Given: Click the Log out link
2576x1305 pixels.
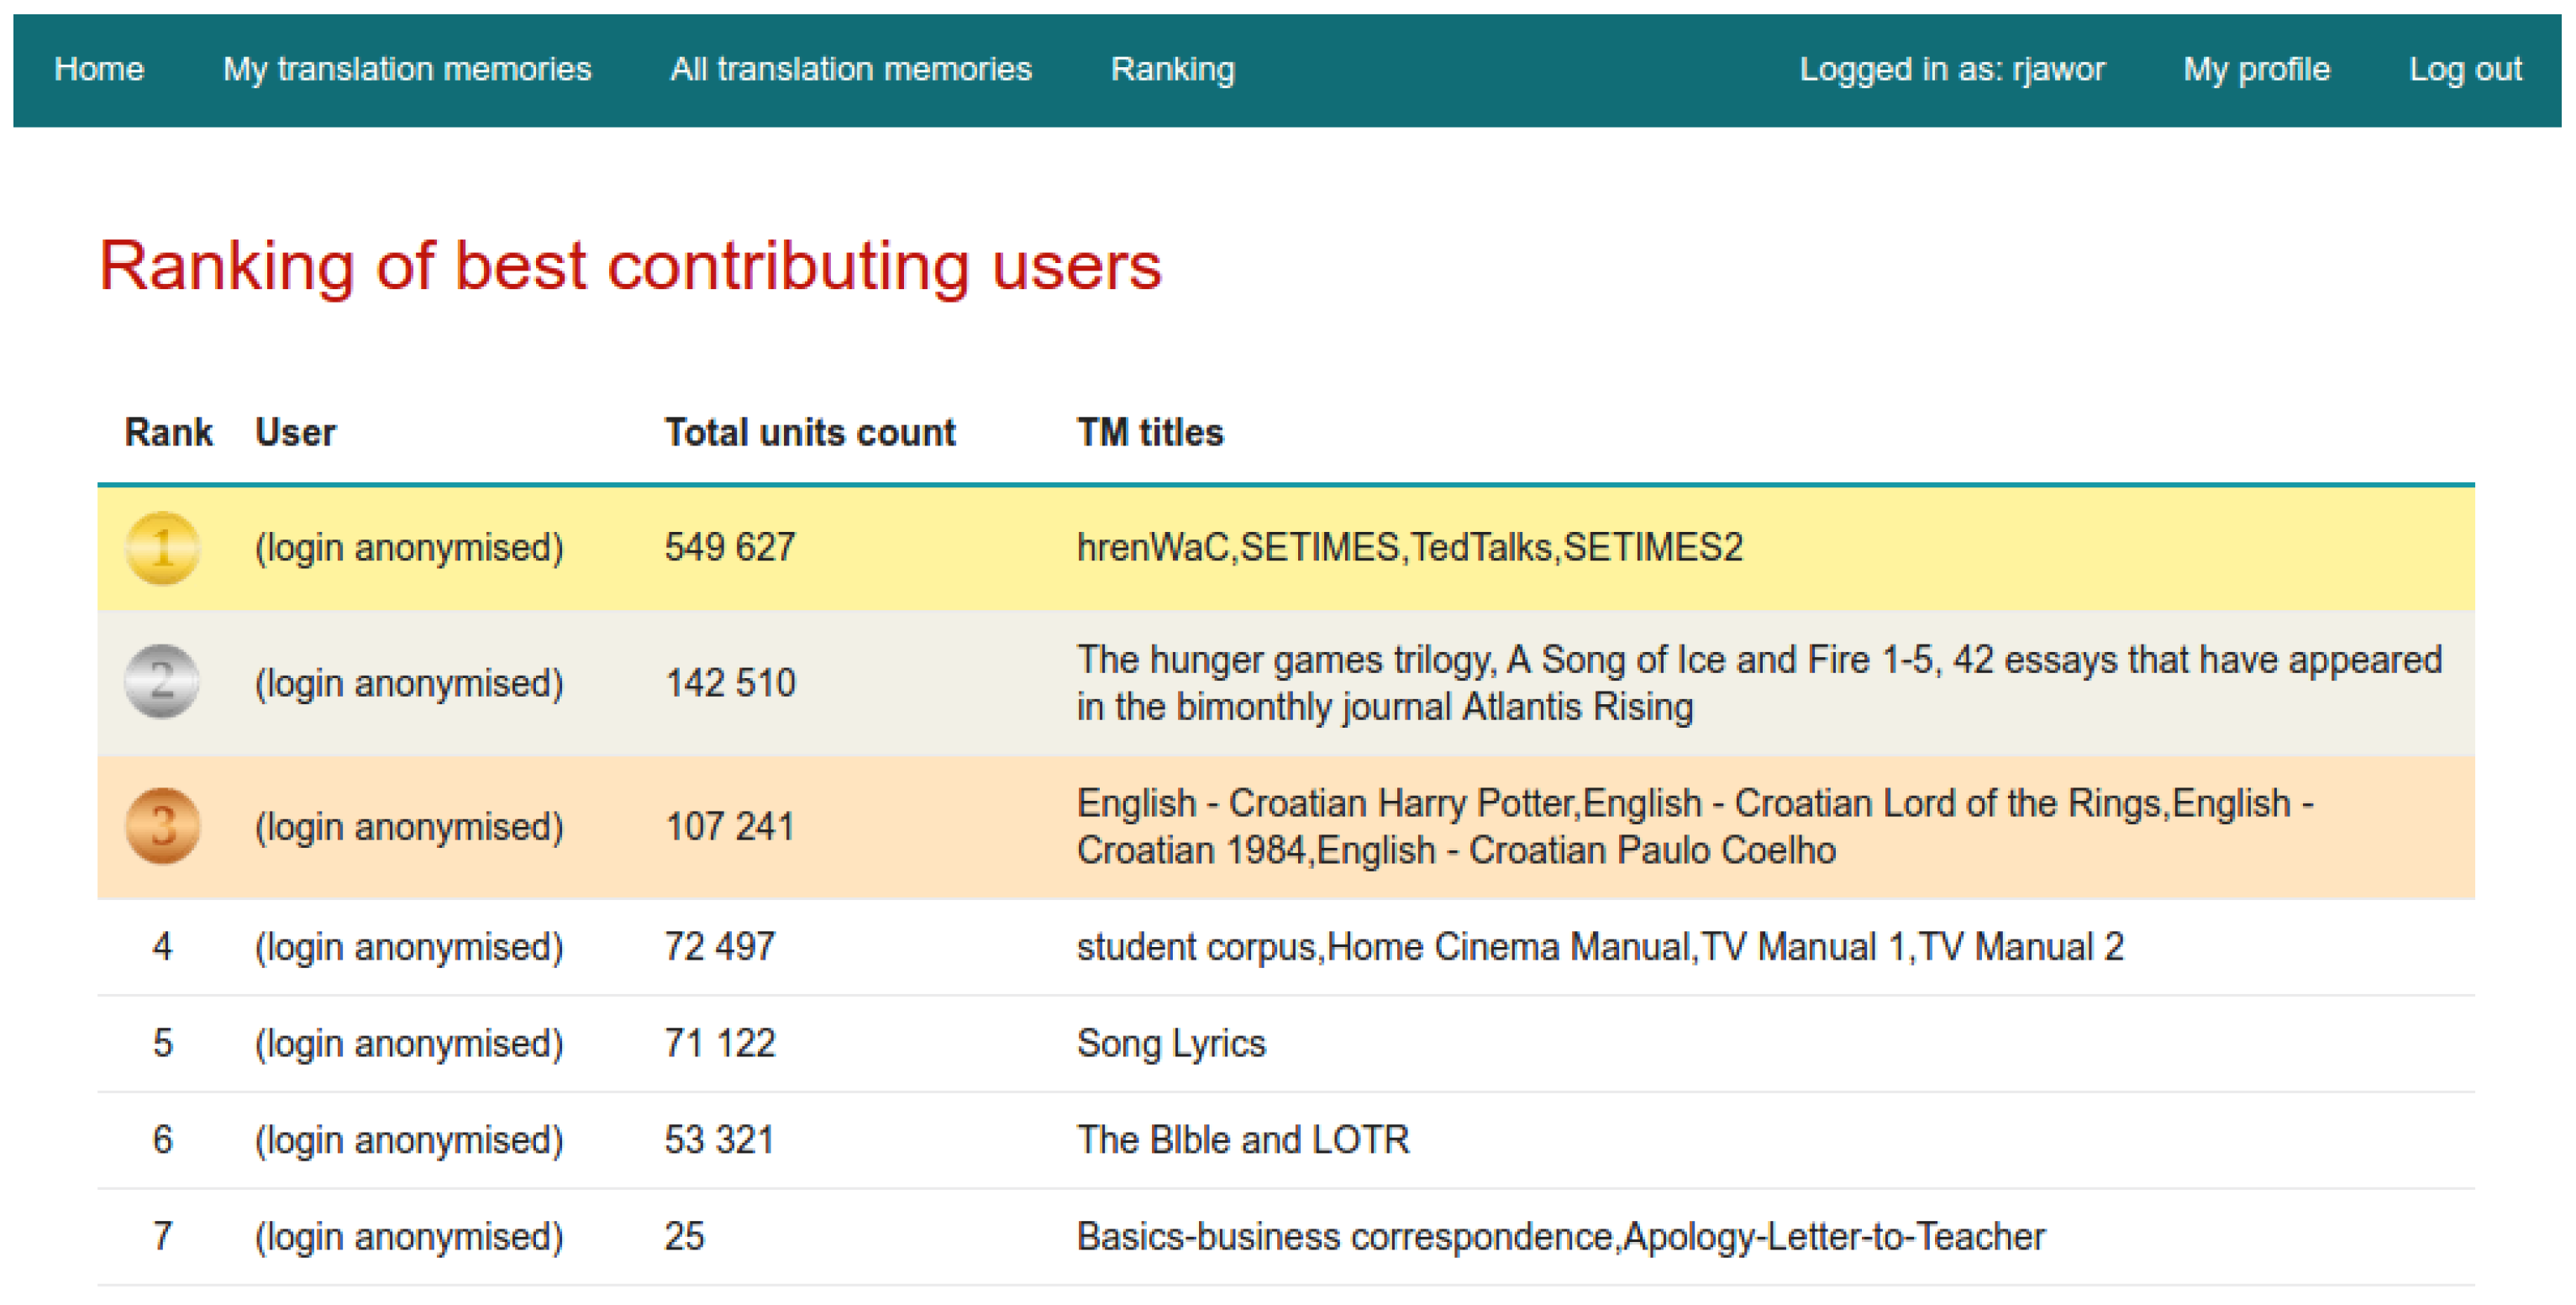Looking at the screenshot, I should point(2465,69).
